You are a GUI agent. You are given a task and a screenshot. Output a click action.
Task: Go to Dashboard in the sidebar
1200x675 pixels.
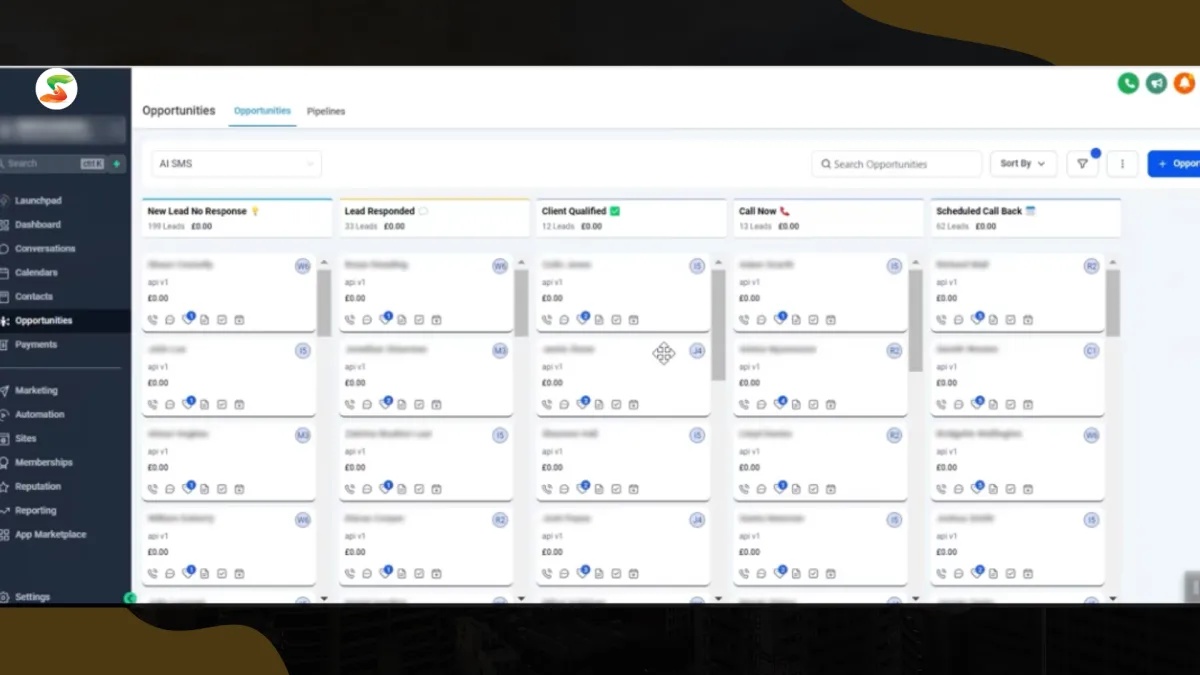point(37,225)
